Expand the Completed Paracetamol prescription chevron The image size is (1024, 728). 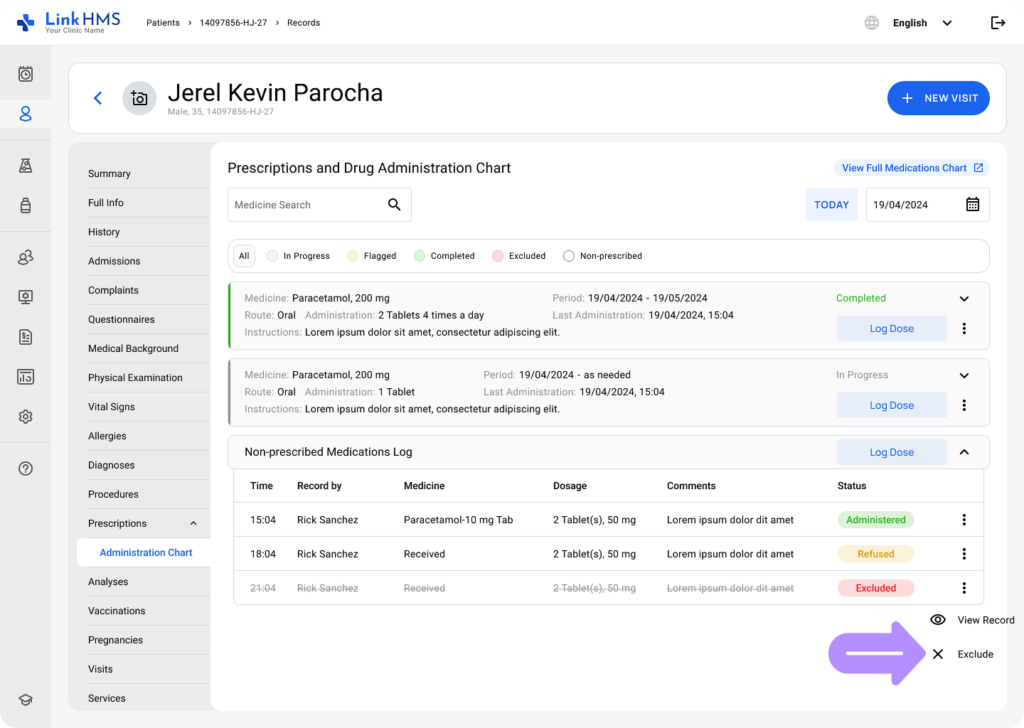point(964,298)
